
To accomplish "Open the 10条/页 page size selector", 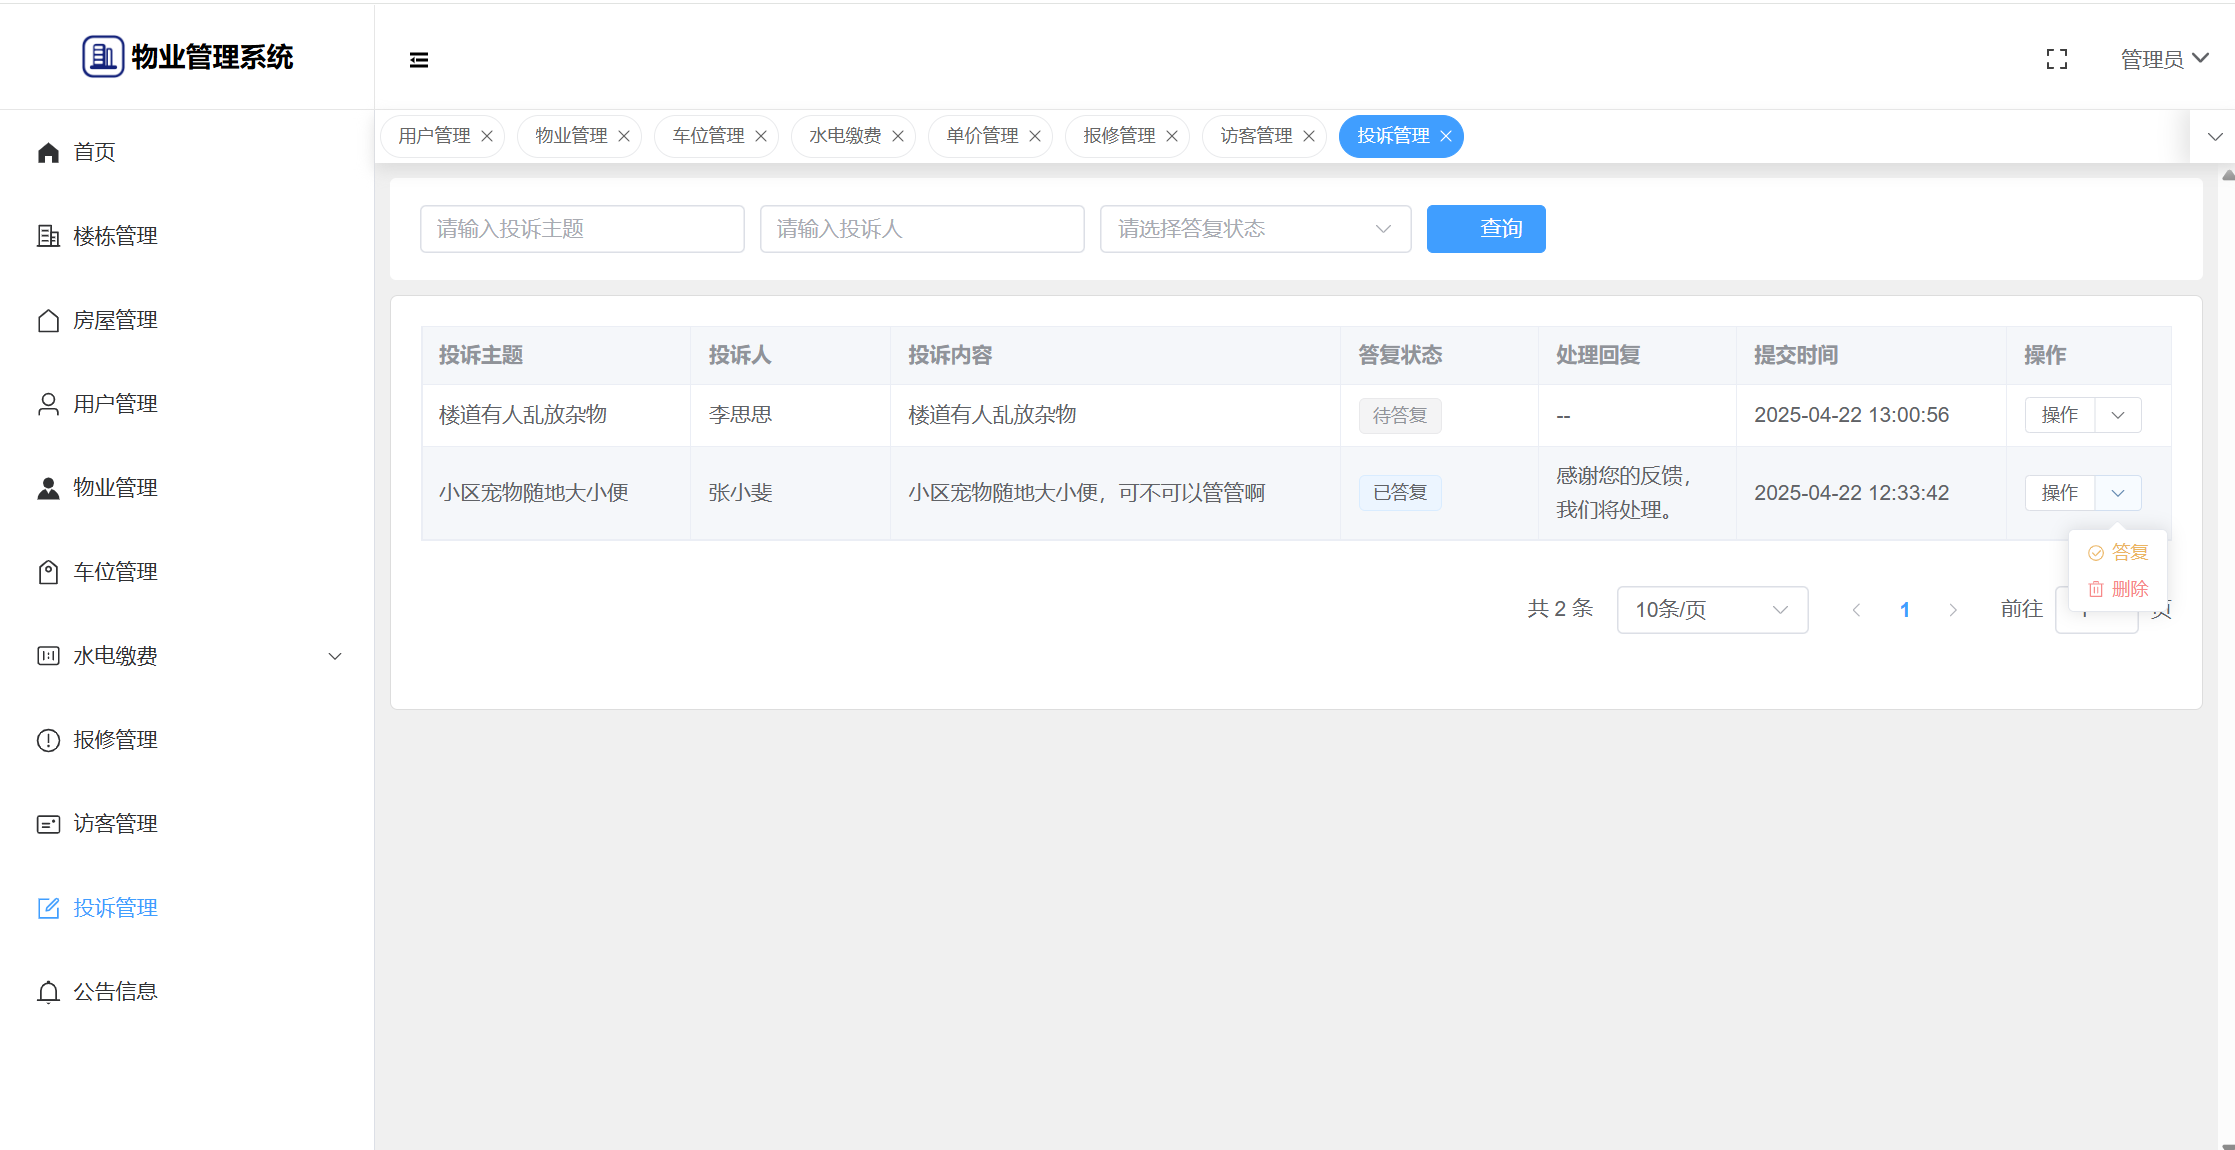I will tap(1711, 610).
